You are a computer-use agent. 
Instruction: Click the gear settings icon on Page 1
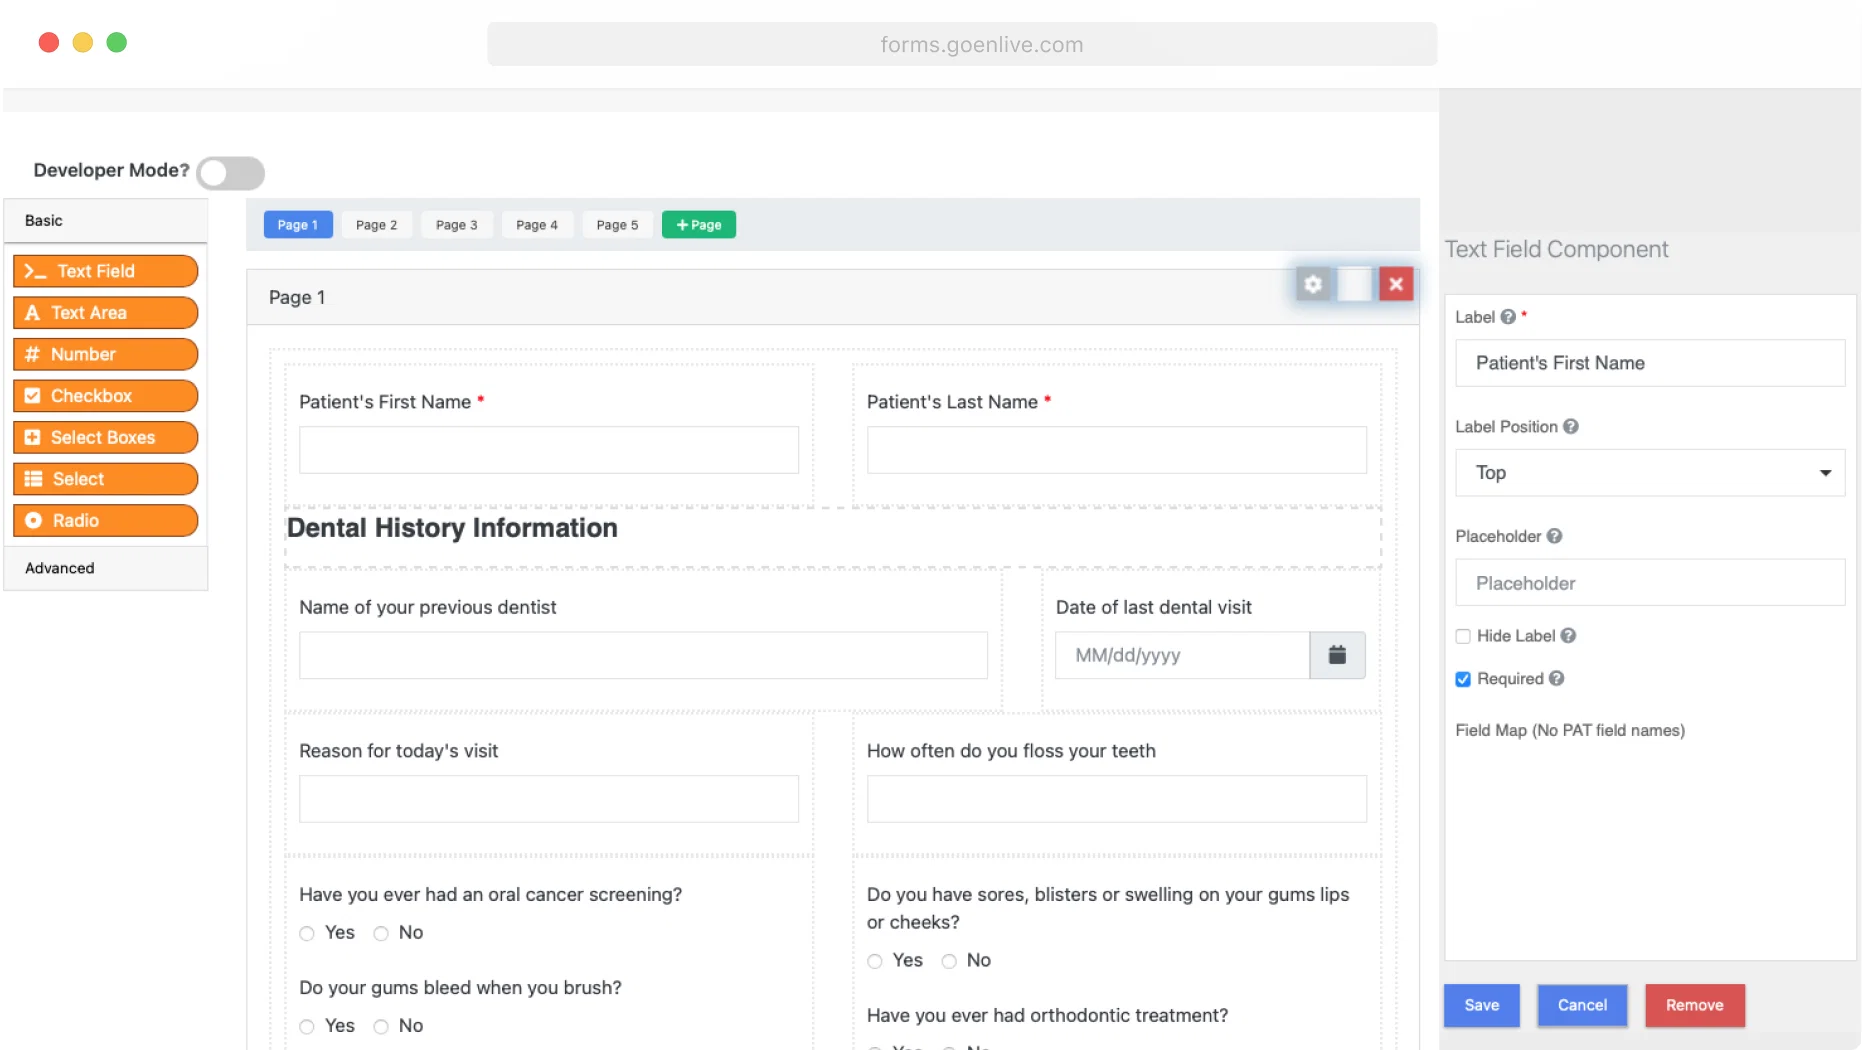click(x=1313, y=285)
